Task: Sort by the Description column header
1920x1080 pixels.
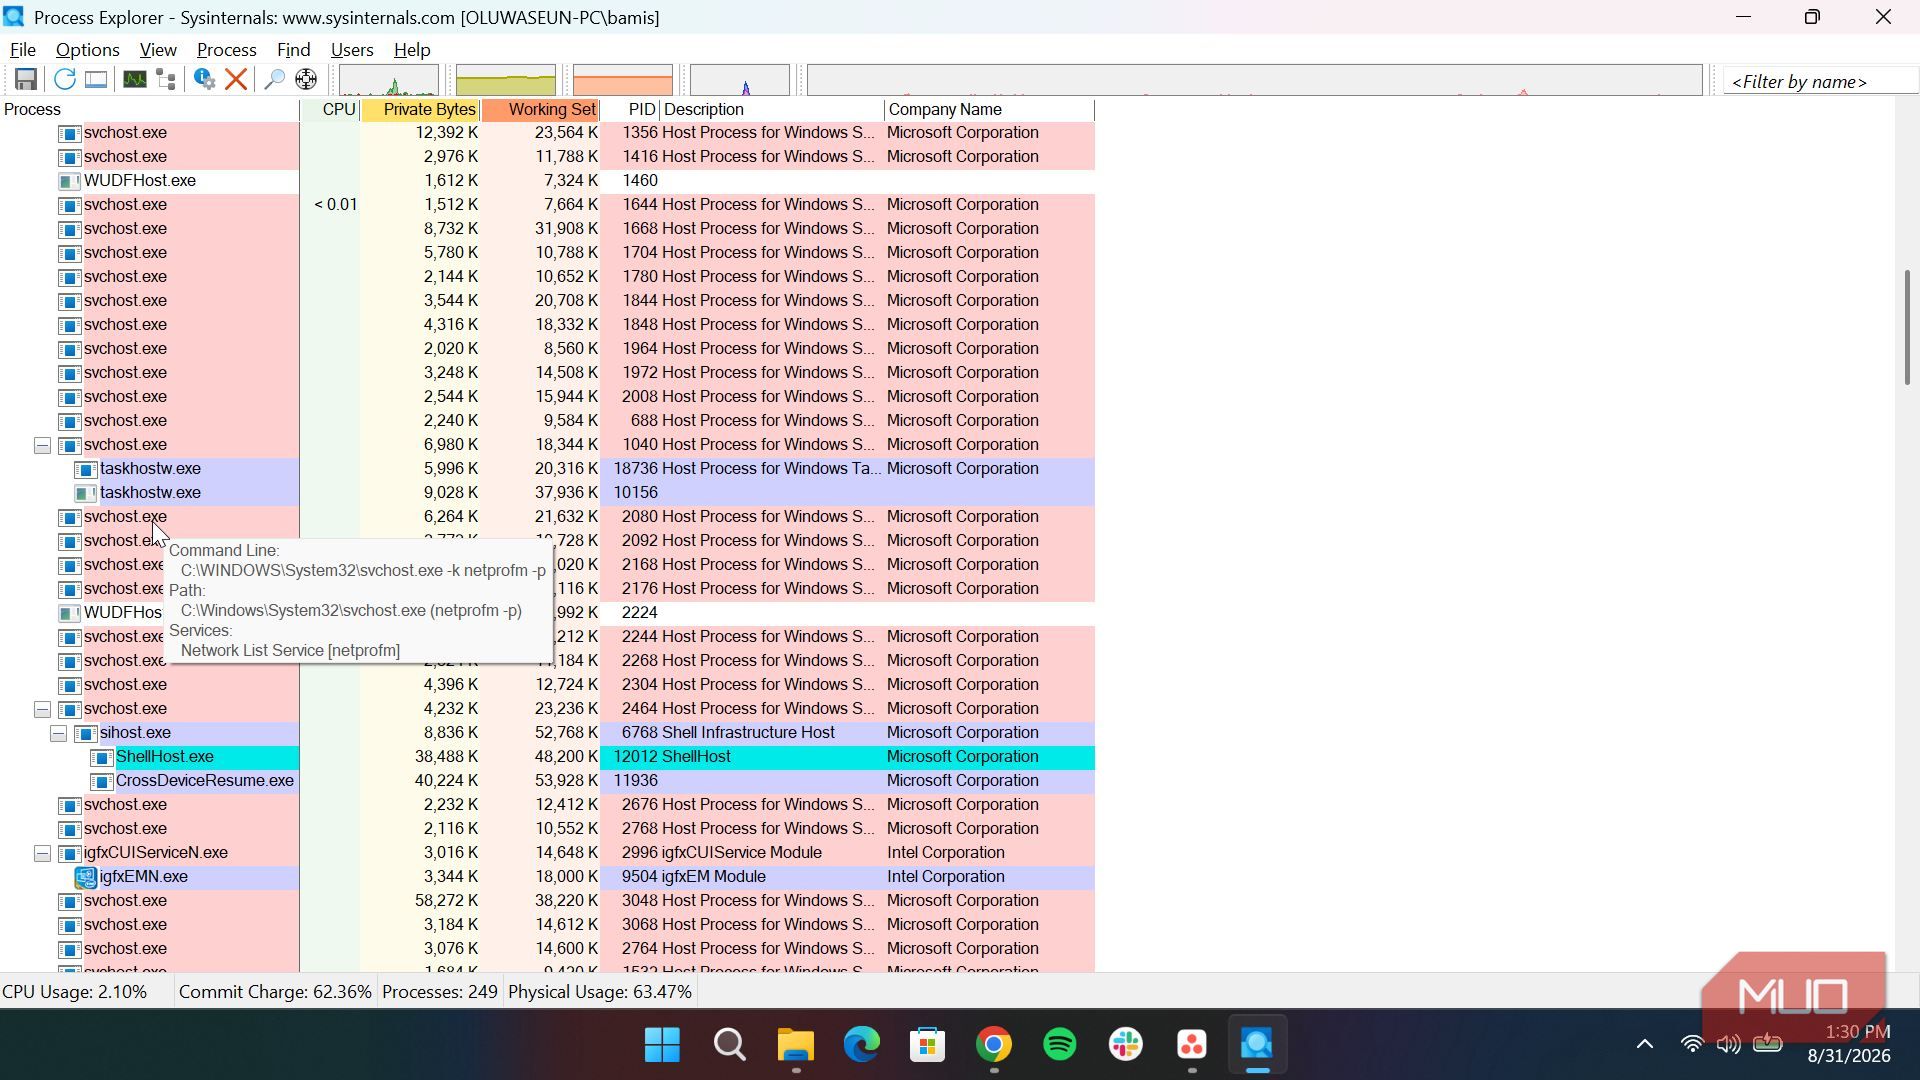Action: pos(772,110)
